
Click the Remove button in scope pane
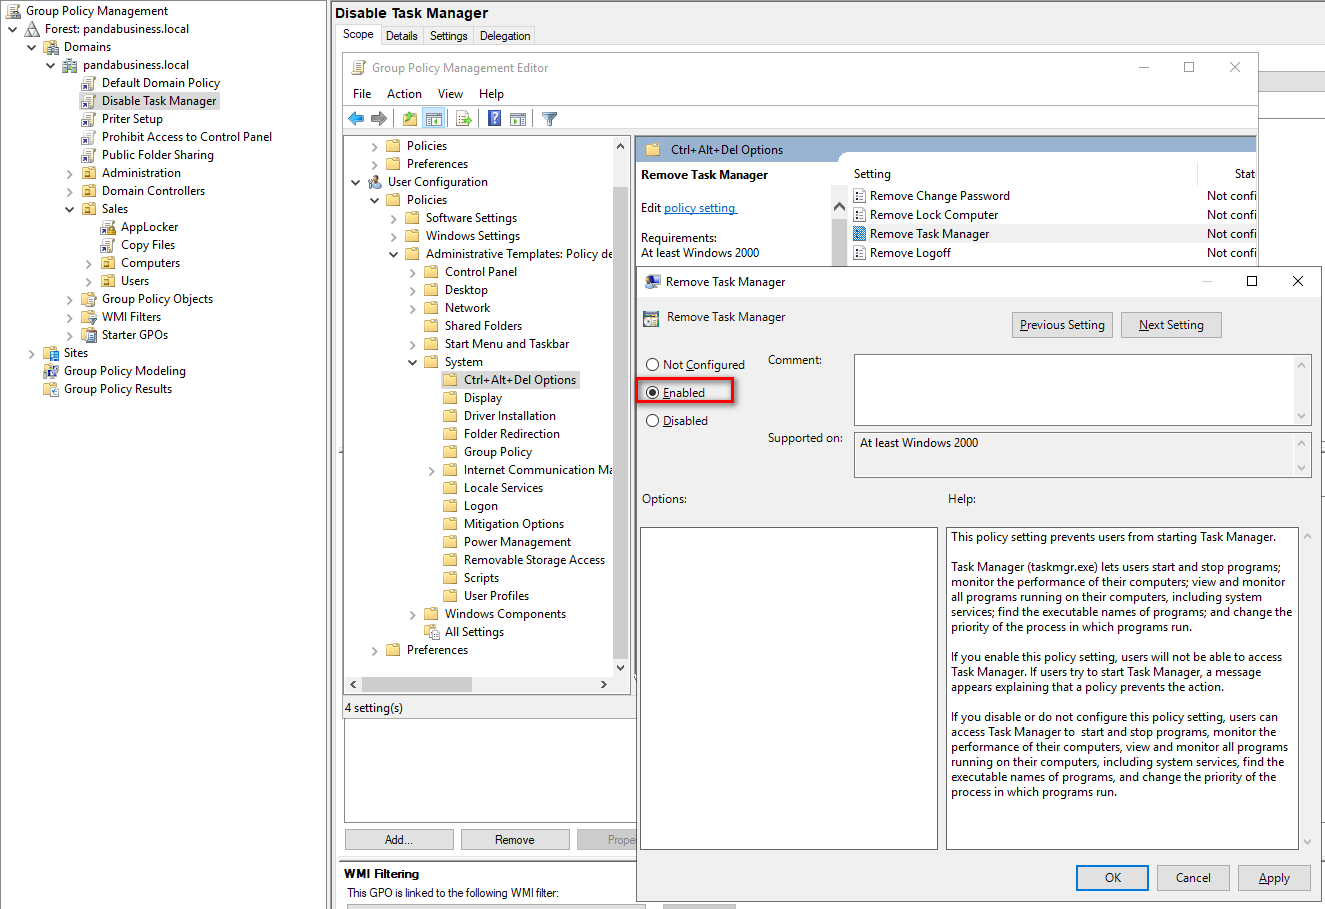click(x=515, y=840)
